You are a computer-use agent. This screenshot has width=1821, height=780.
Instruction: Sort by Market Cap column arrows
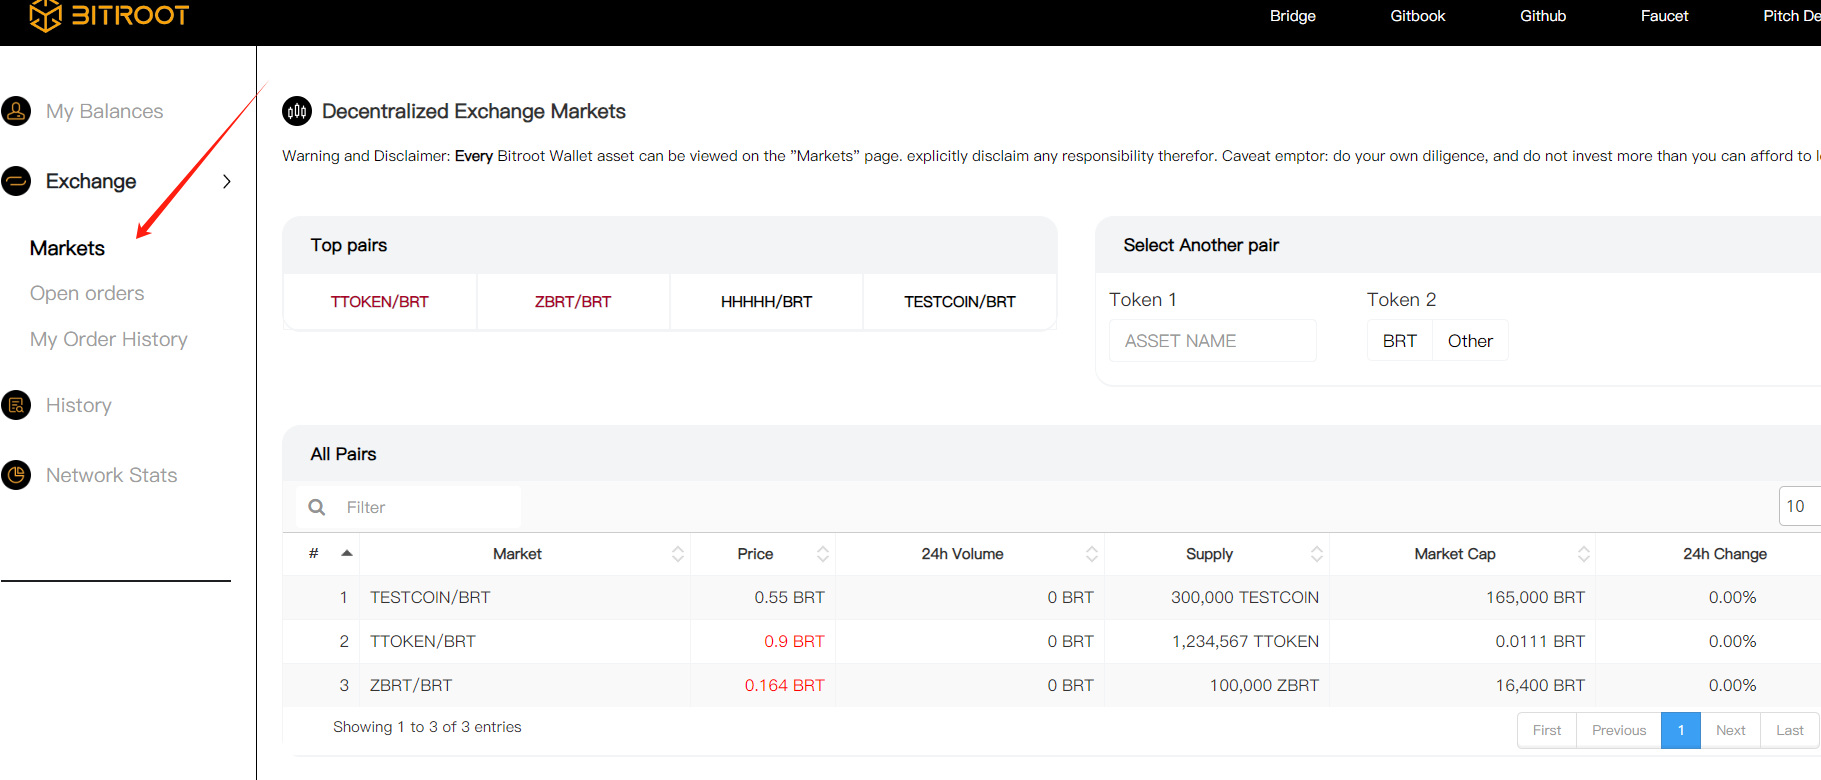pyautogui.click(x=1583, y=554)
